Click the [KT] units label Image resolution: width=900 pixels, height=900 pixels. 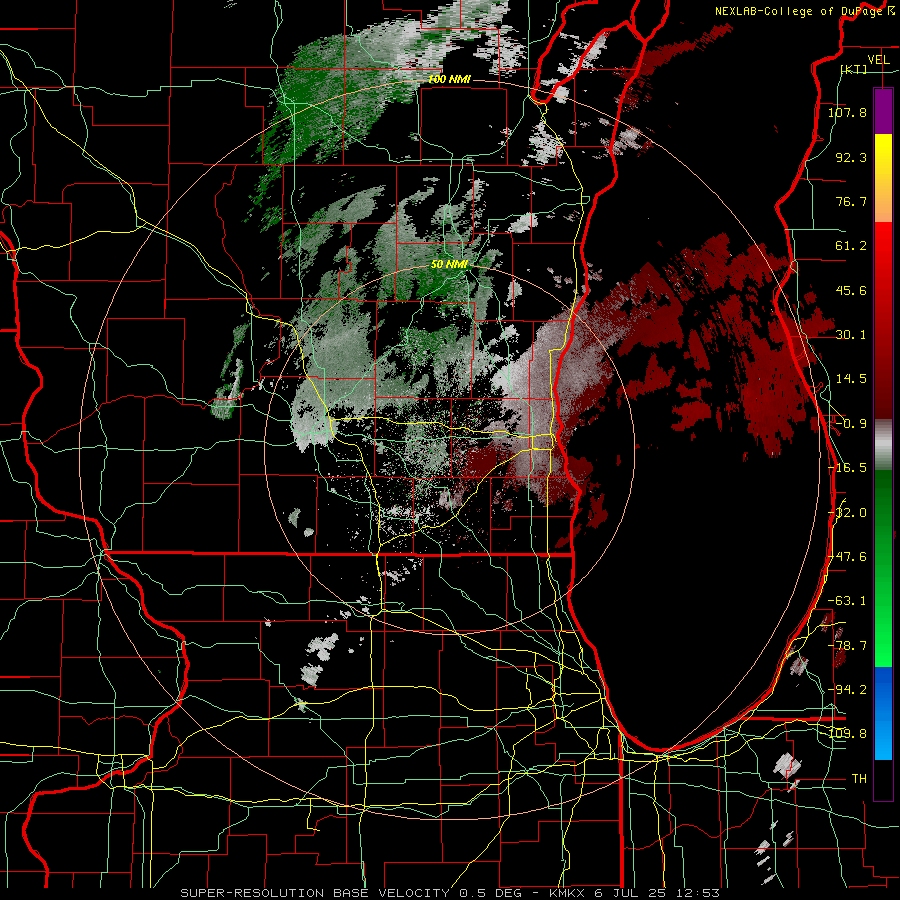pyautogui.click(x=854, y=69)
